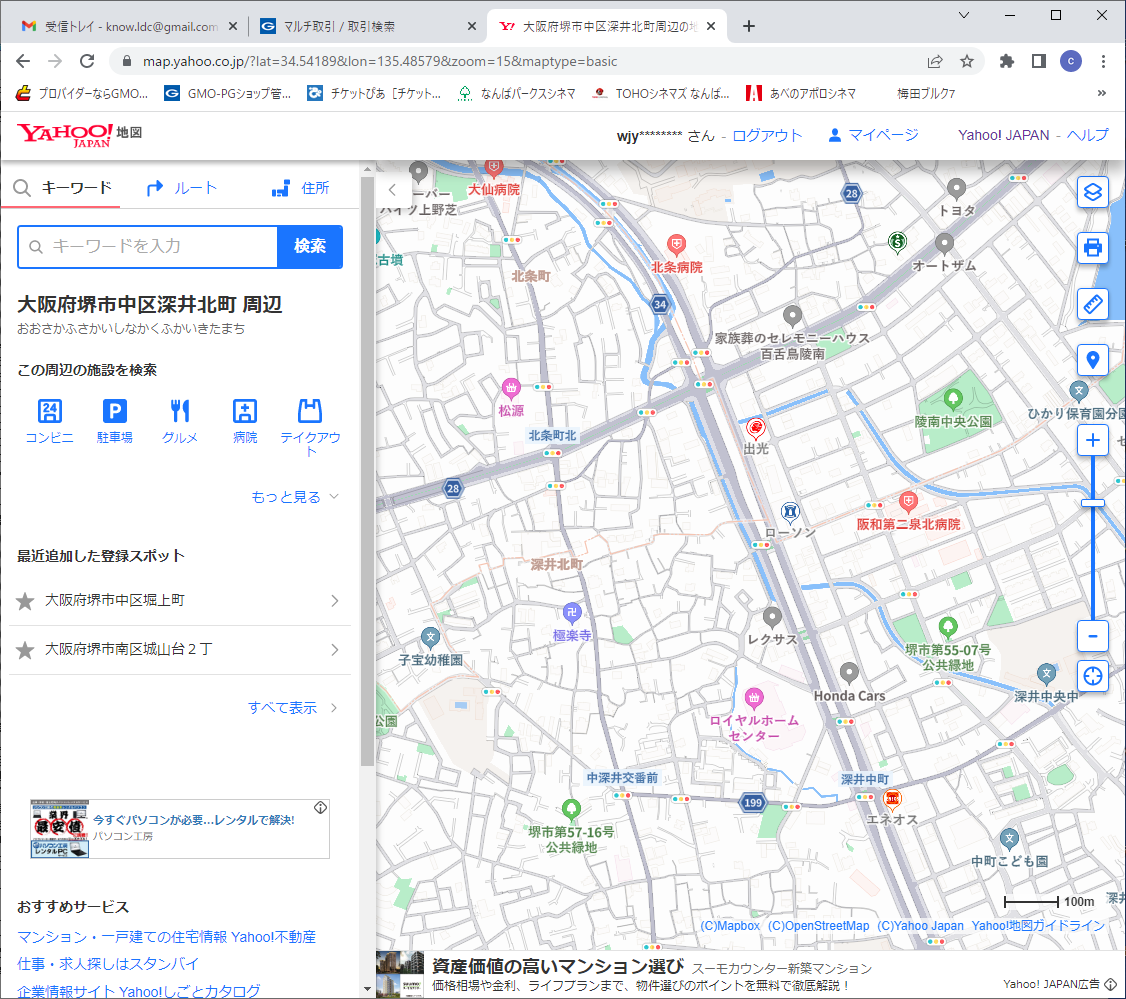Search nearby parking lots (駐車場)

pyautogui.click(x=115, y=420)
